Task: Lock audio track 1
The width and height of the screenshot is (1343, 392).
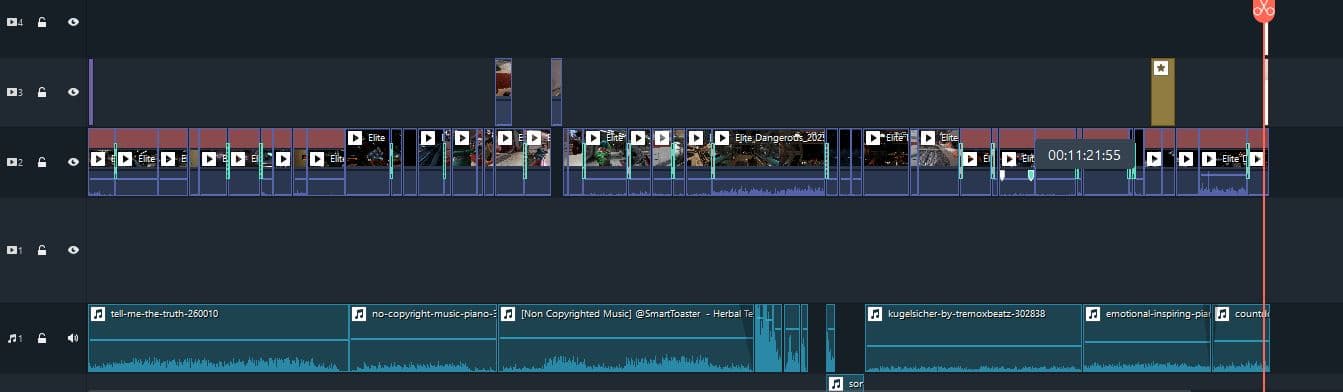Action: pyautogui.click(x=42, y=338)
